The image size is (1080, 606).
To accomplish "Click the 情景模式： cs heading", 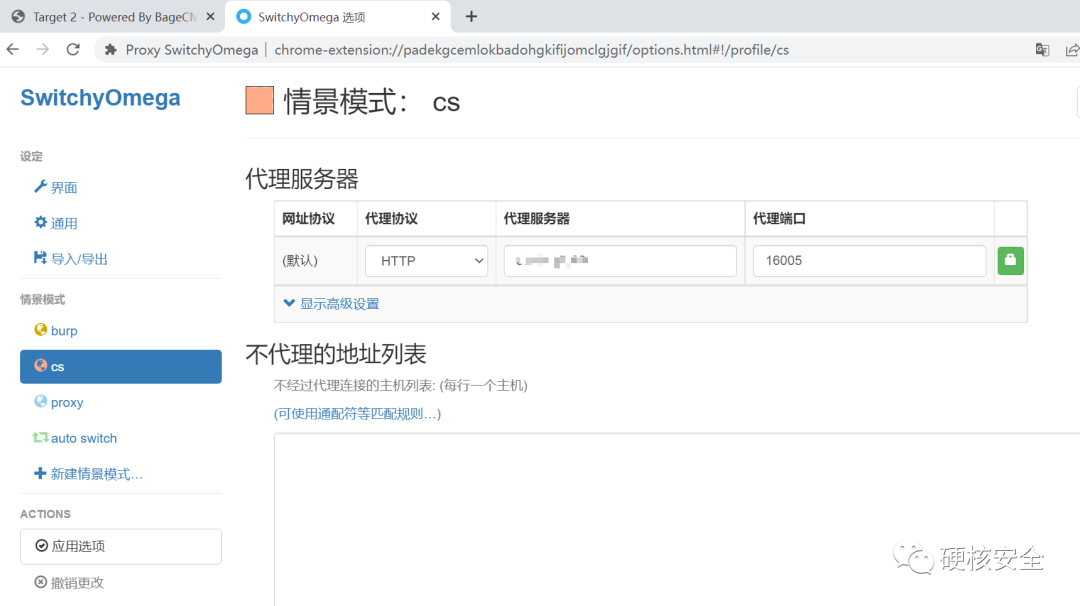I will (371, 102).
